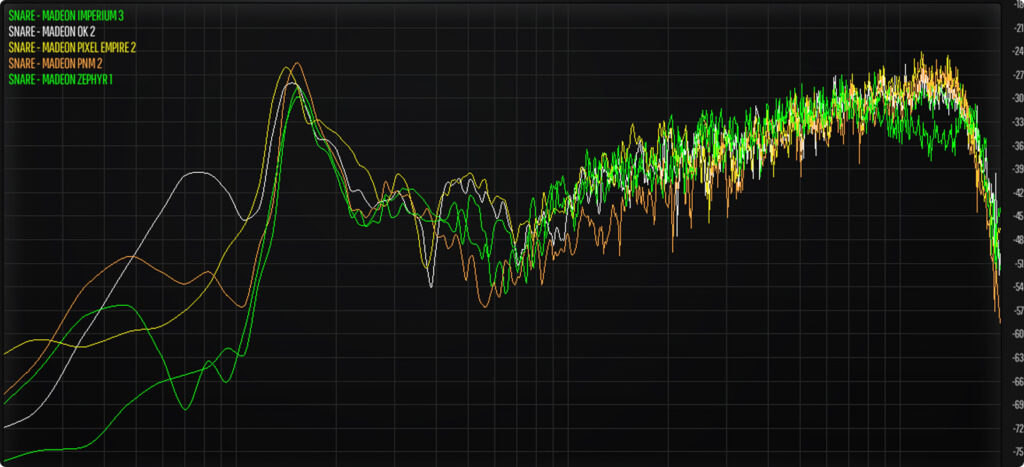
Task: Click the -21 dB scale label
Action: [x=1014, y=27]
